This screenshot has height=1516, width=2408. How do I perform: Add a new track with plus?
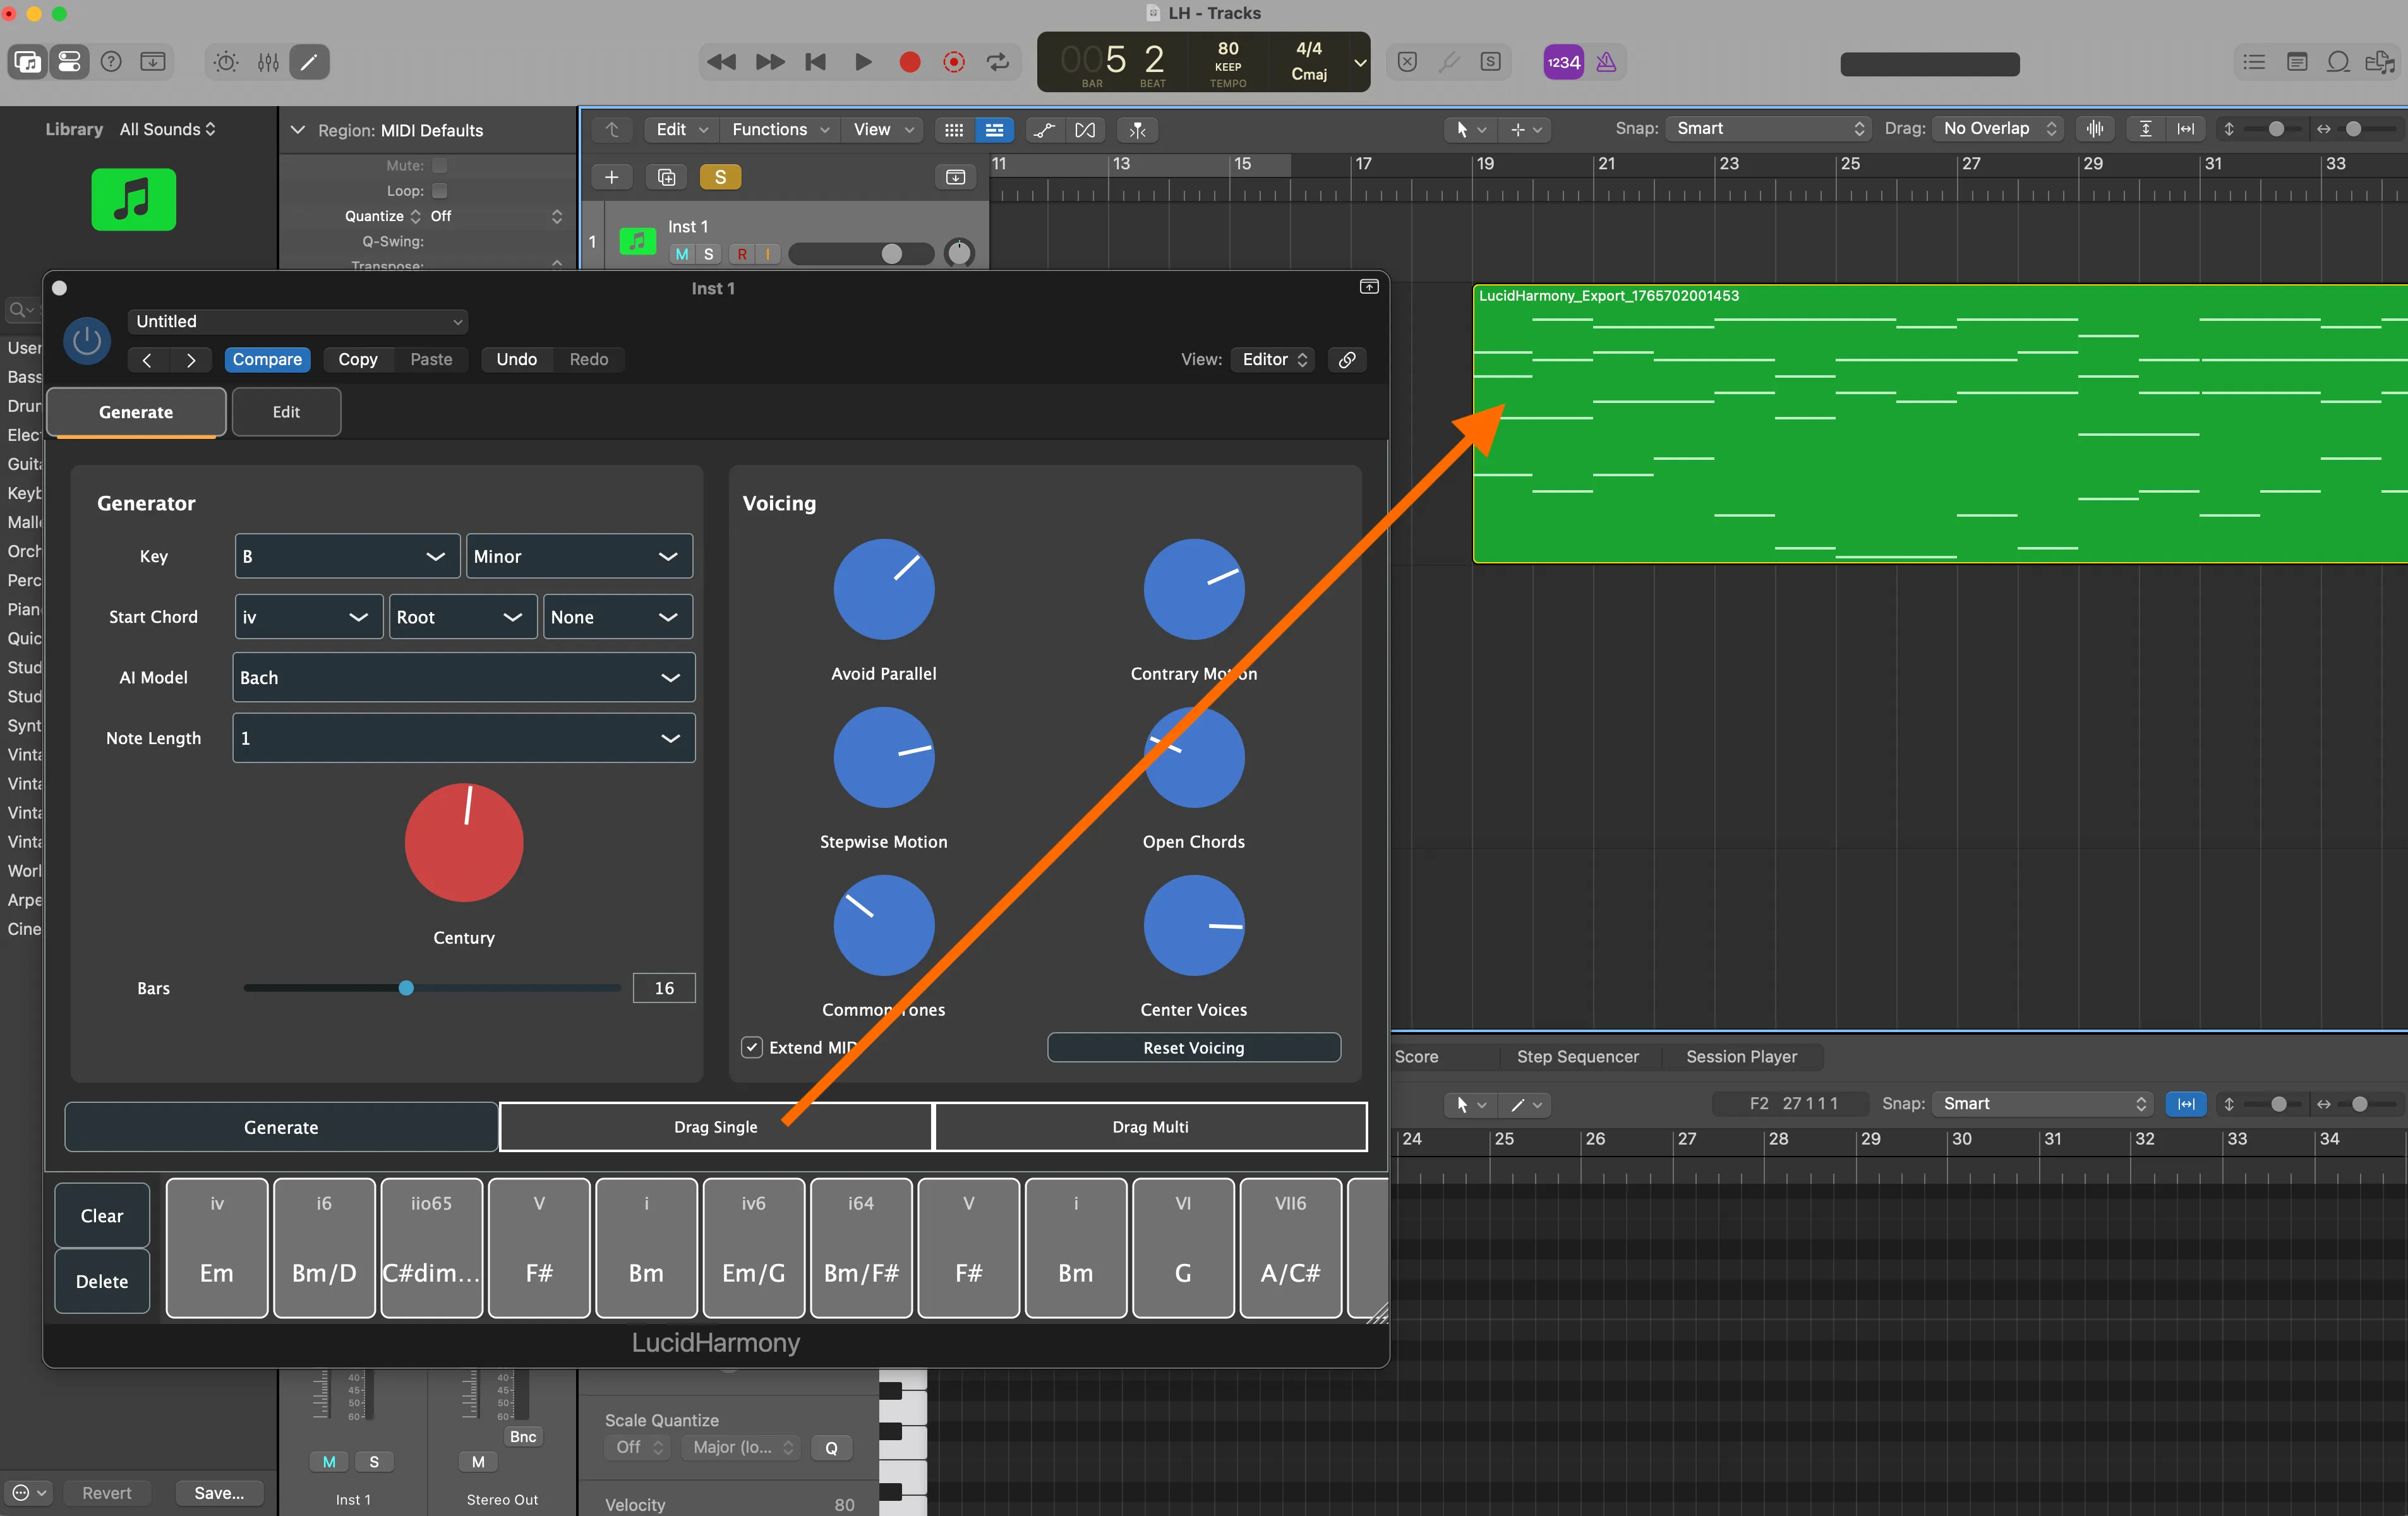pos(611,177)
